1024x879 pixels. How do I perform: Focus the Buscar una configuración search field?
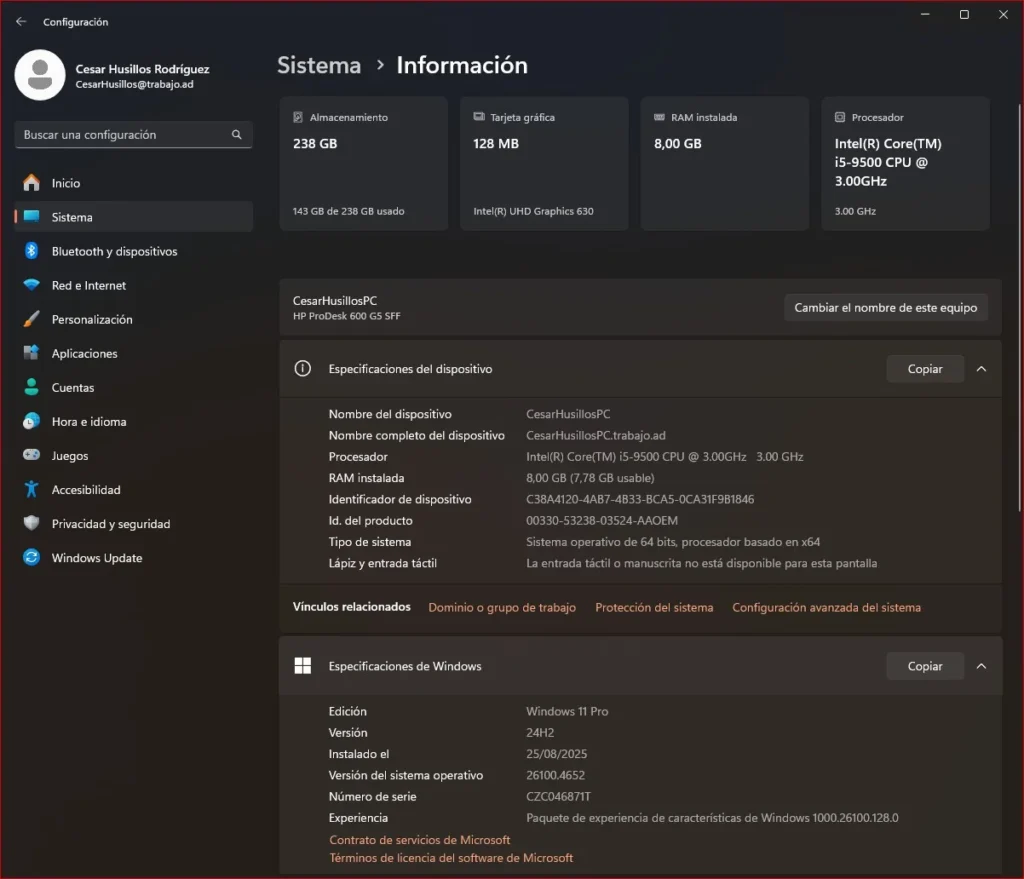click(x=133, y=135)
